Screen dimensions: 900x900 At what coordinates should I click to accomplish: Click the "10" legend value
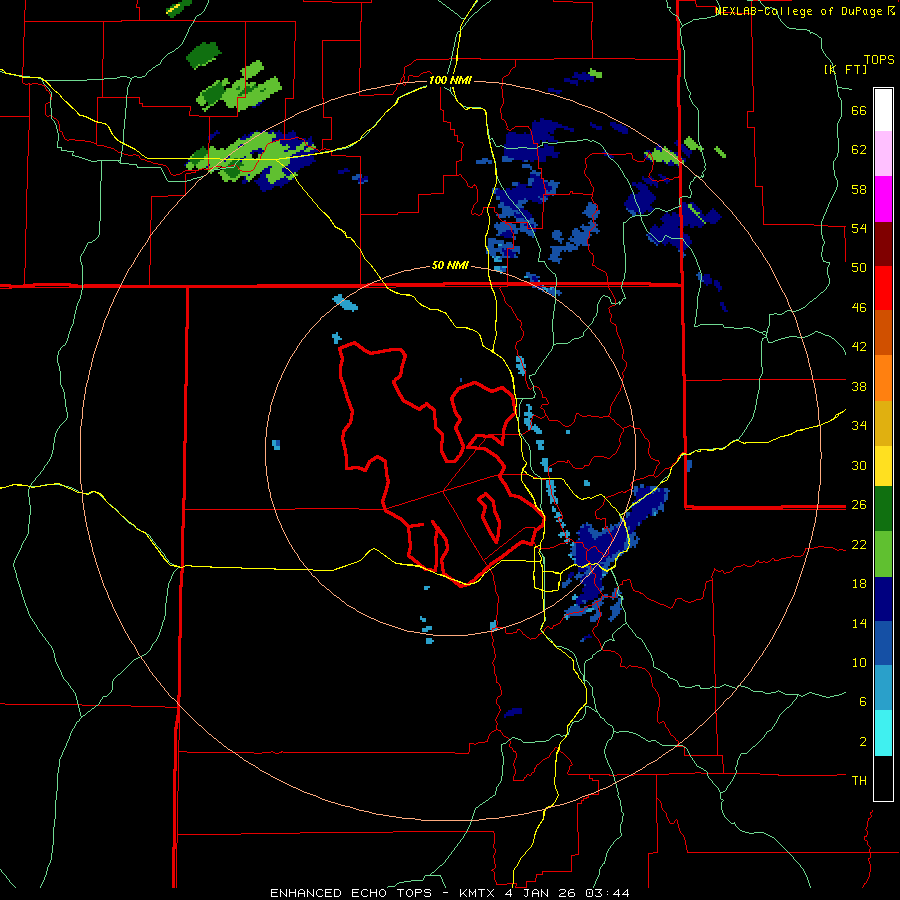(x=859, y=662)
